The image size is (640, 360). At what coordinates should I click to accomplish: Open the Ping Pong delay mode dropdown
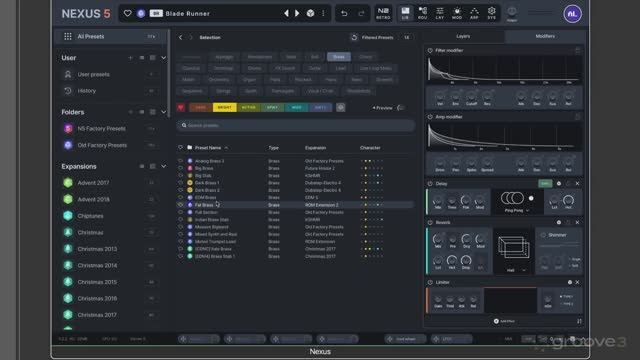(x=517, y=211)
